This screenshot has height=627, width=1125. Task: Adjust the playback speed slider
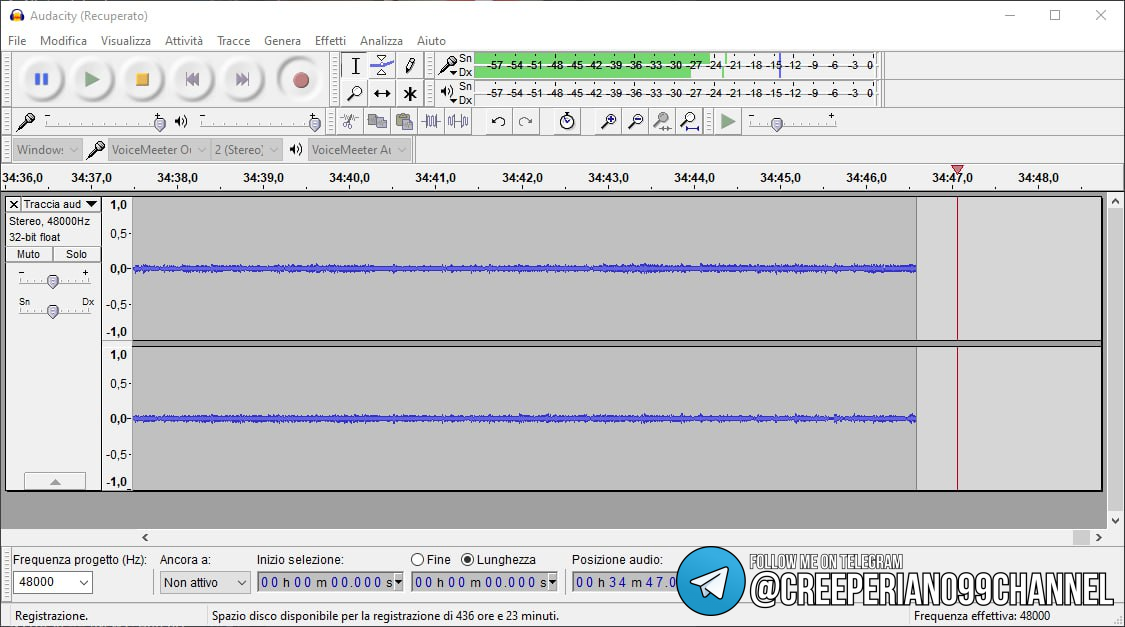click(x=776, y=124)
